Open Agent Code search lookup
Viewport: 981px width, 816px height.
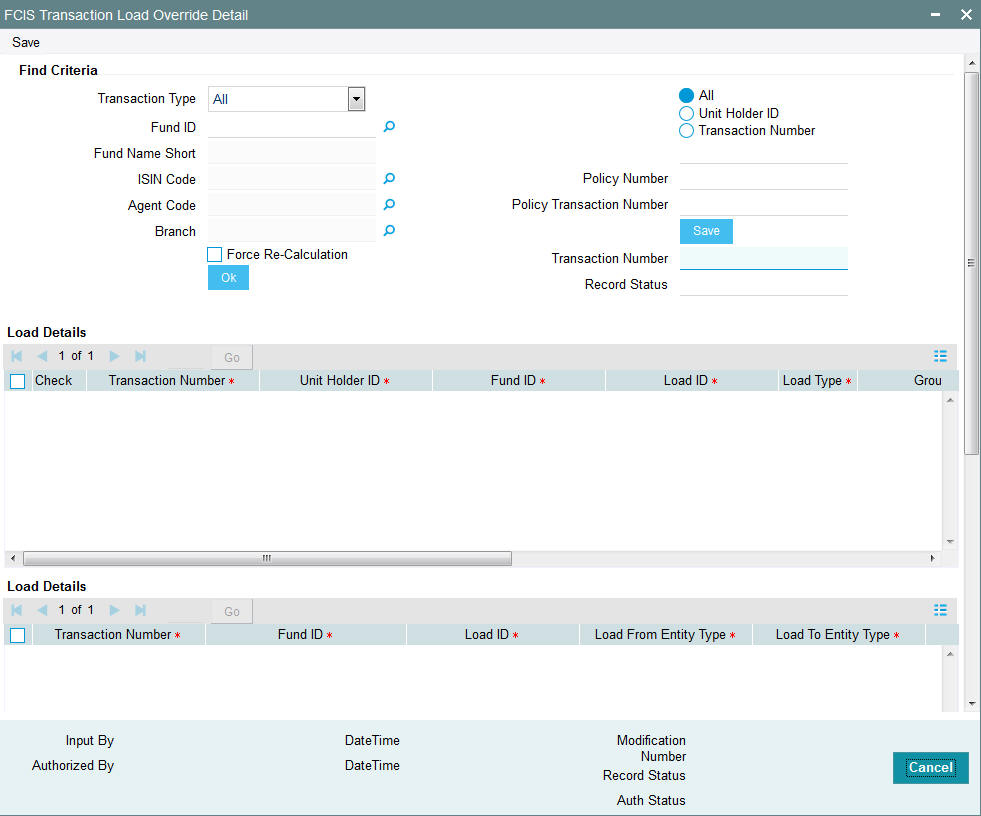point(389,205)
